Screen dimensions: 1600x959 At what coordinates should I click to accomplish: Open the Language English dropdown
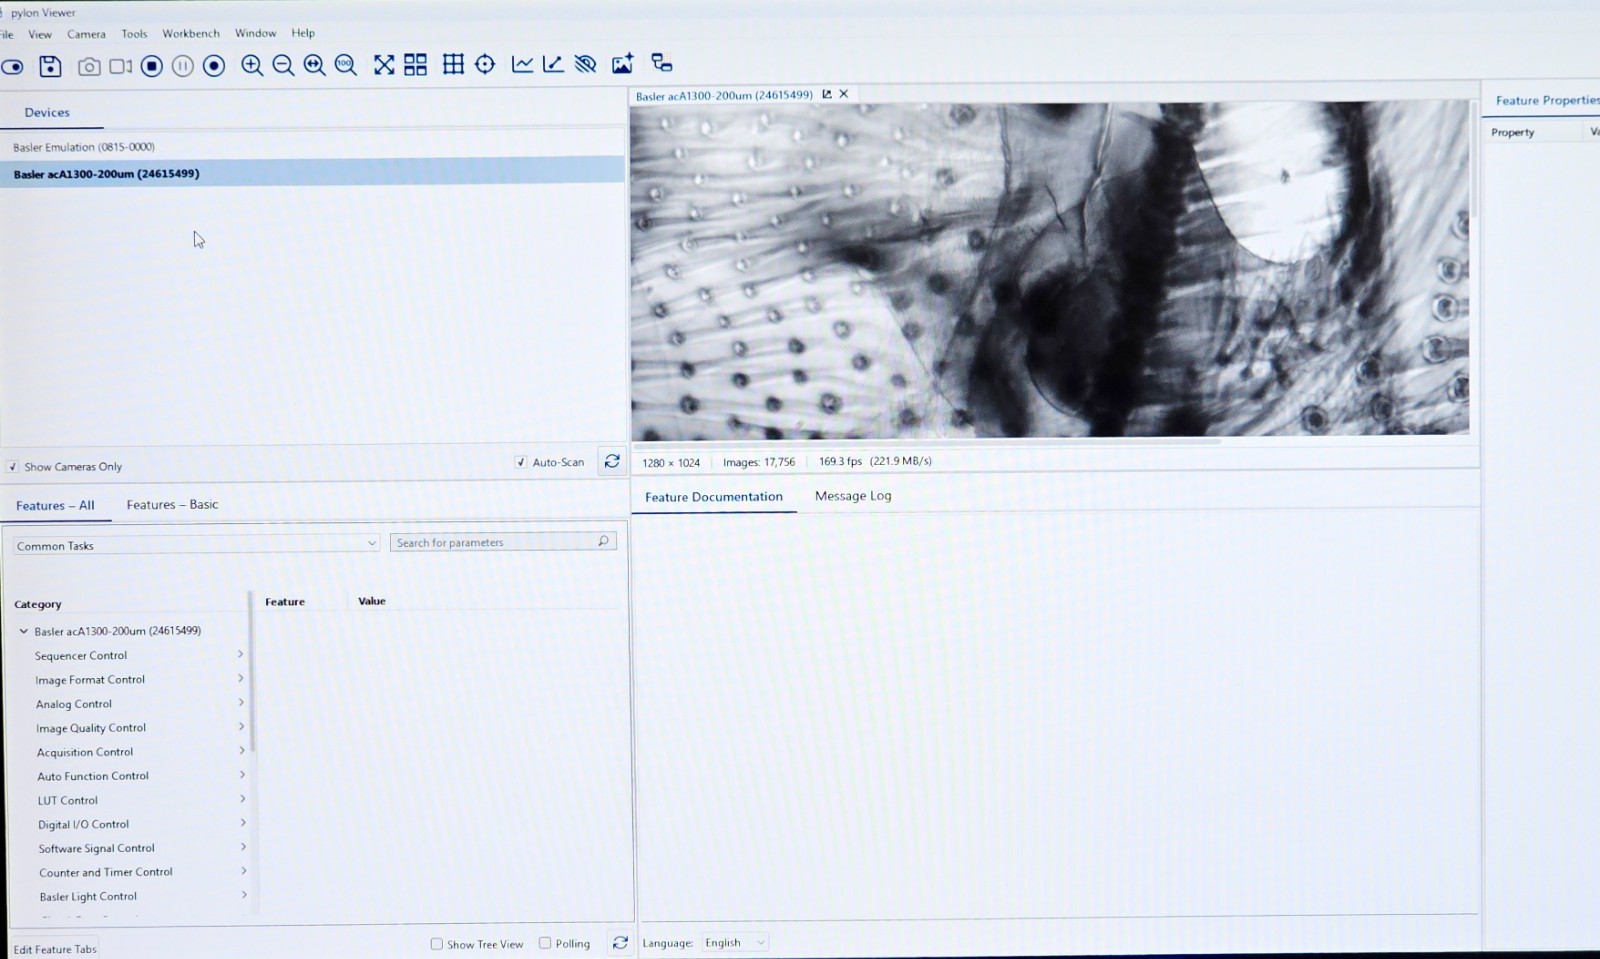tap(735, 942)
